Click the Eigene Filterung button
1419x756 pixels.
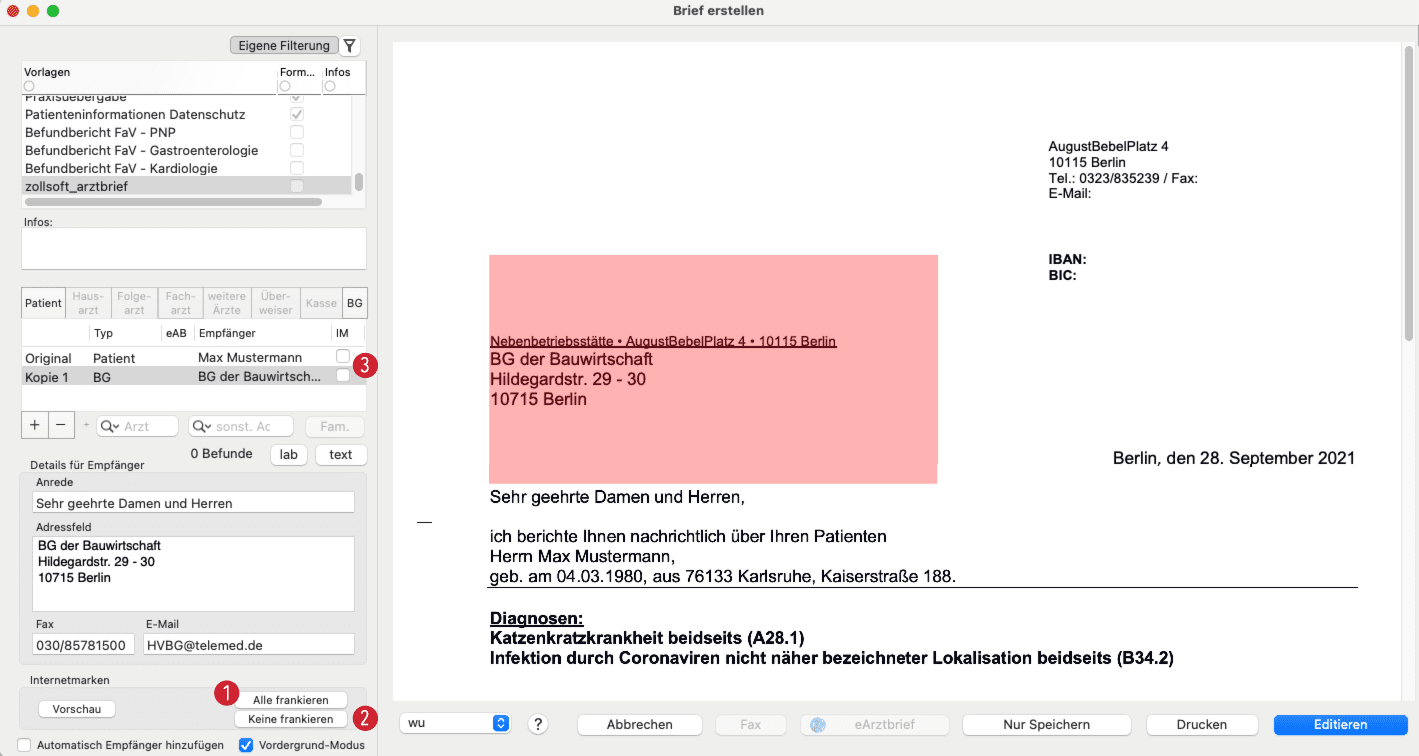(283, 46)
